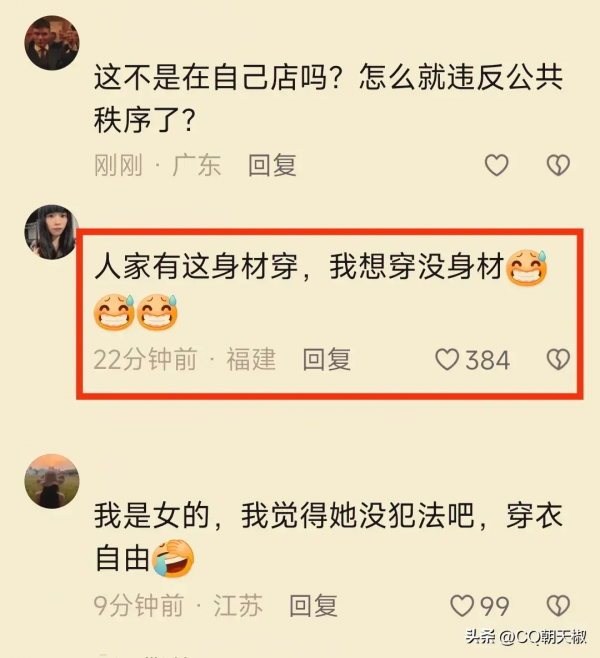Reply to the 9分钟前 江苏 comment
The image size is (600, 658).
coord(313,606)
